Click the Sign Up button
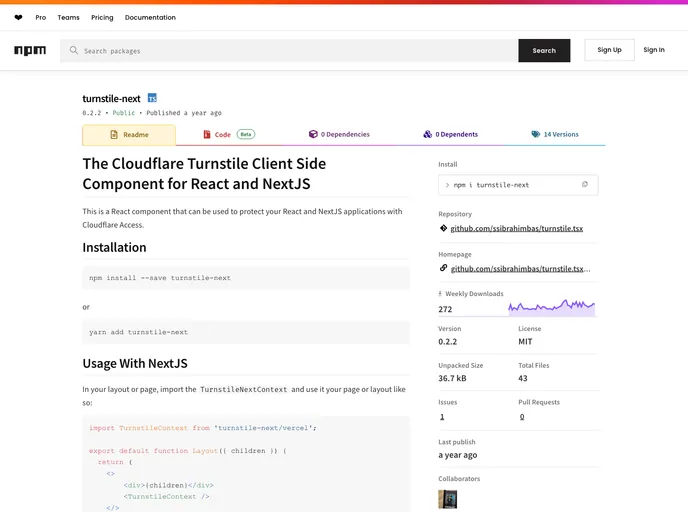The width and height of the screenshot is (688, 512). pyautogui.click(x=609, y=50)
